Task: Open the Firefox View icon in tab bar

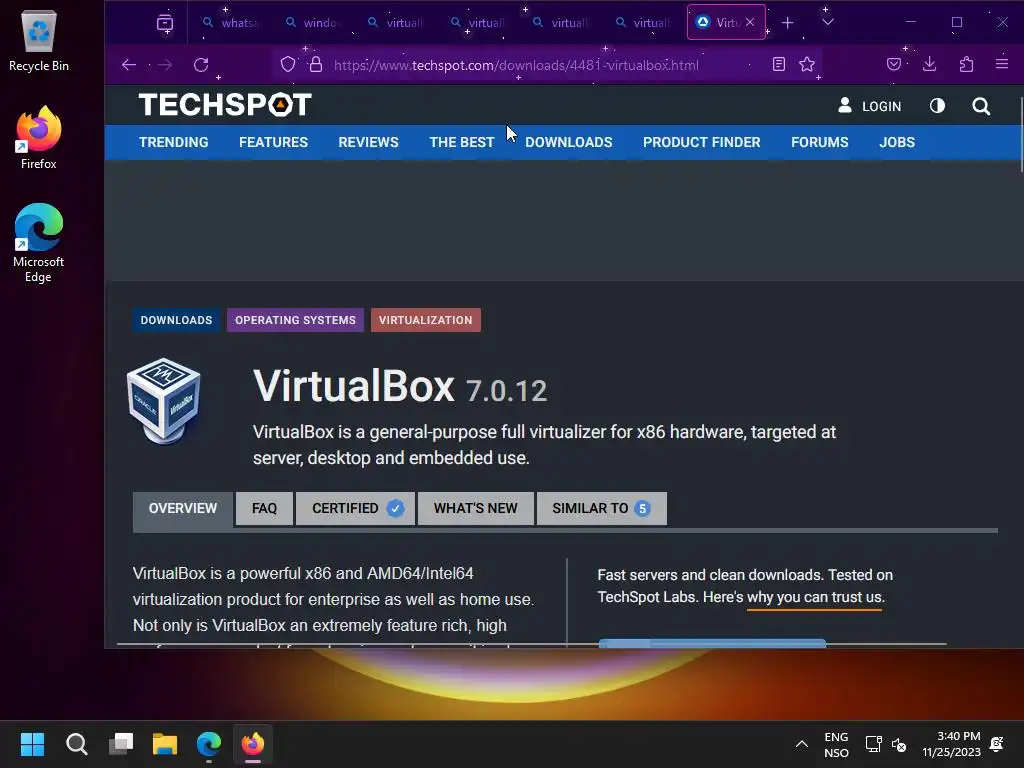Action: [x=165, y=23]
